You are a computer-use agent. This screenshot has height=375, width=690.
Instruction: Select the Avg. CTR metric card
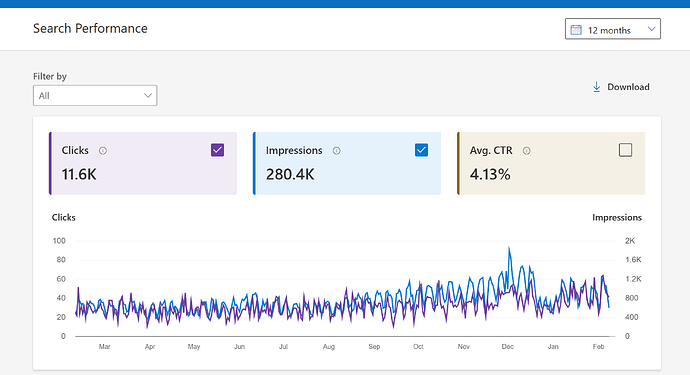pos(551,163)
